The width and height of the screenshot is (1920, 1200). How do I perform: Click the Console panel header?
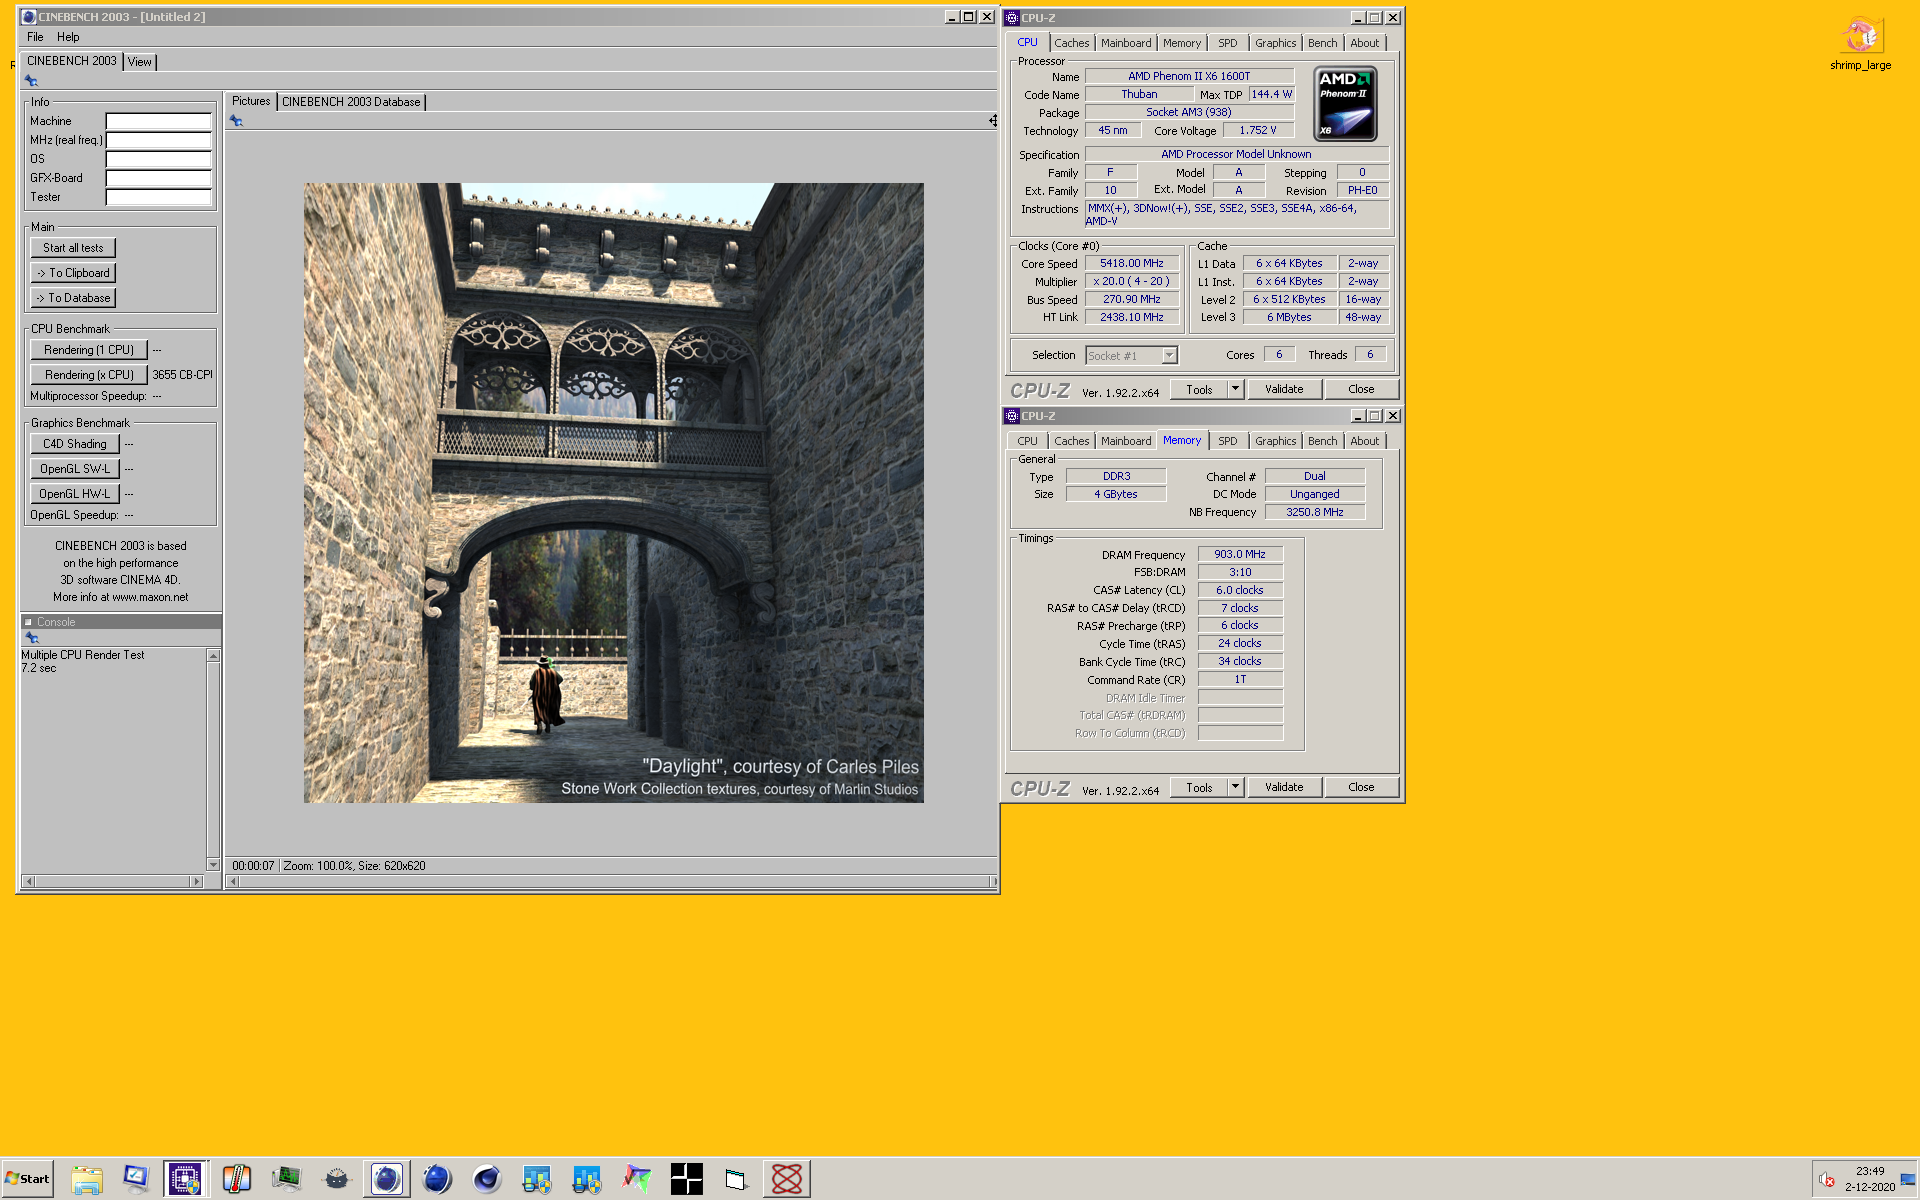point(121,622)
